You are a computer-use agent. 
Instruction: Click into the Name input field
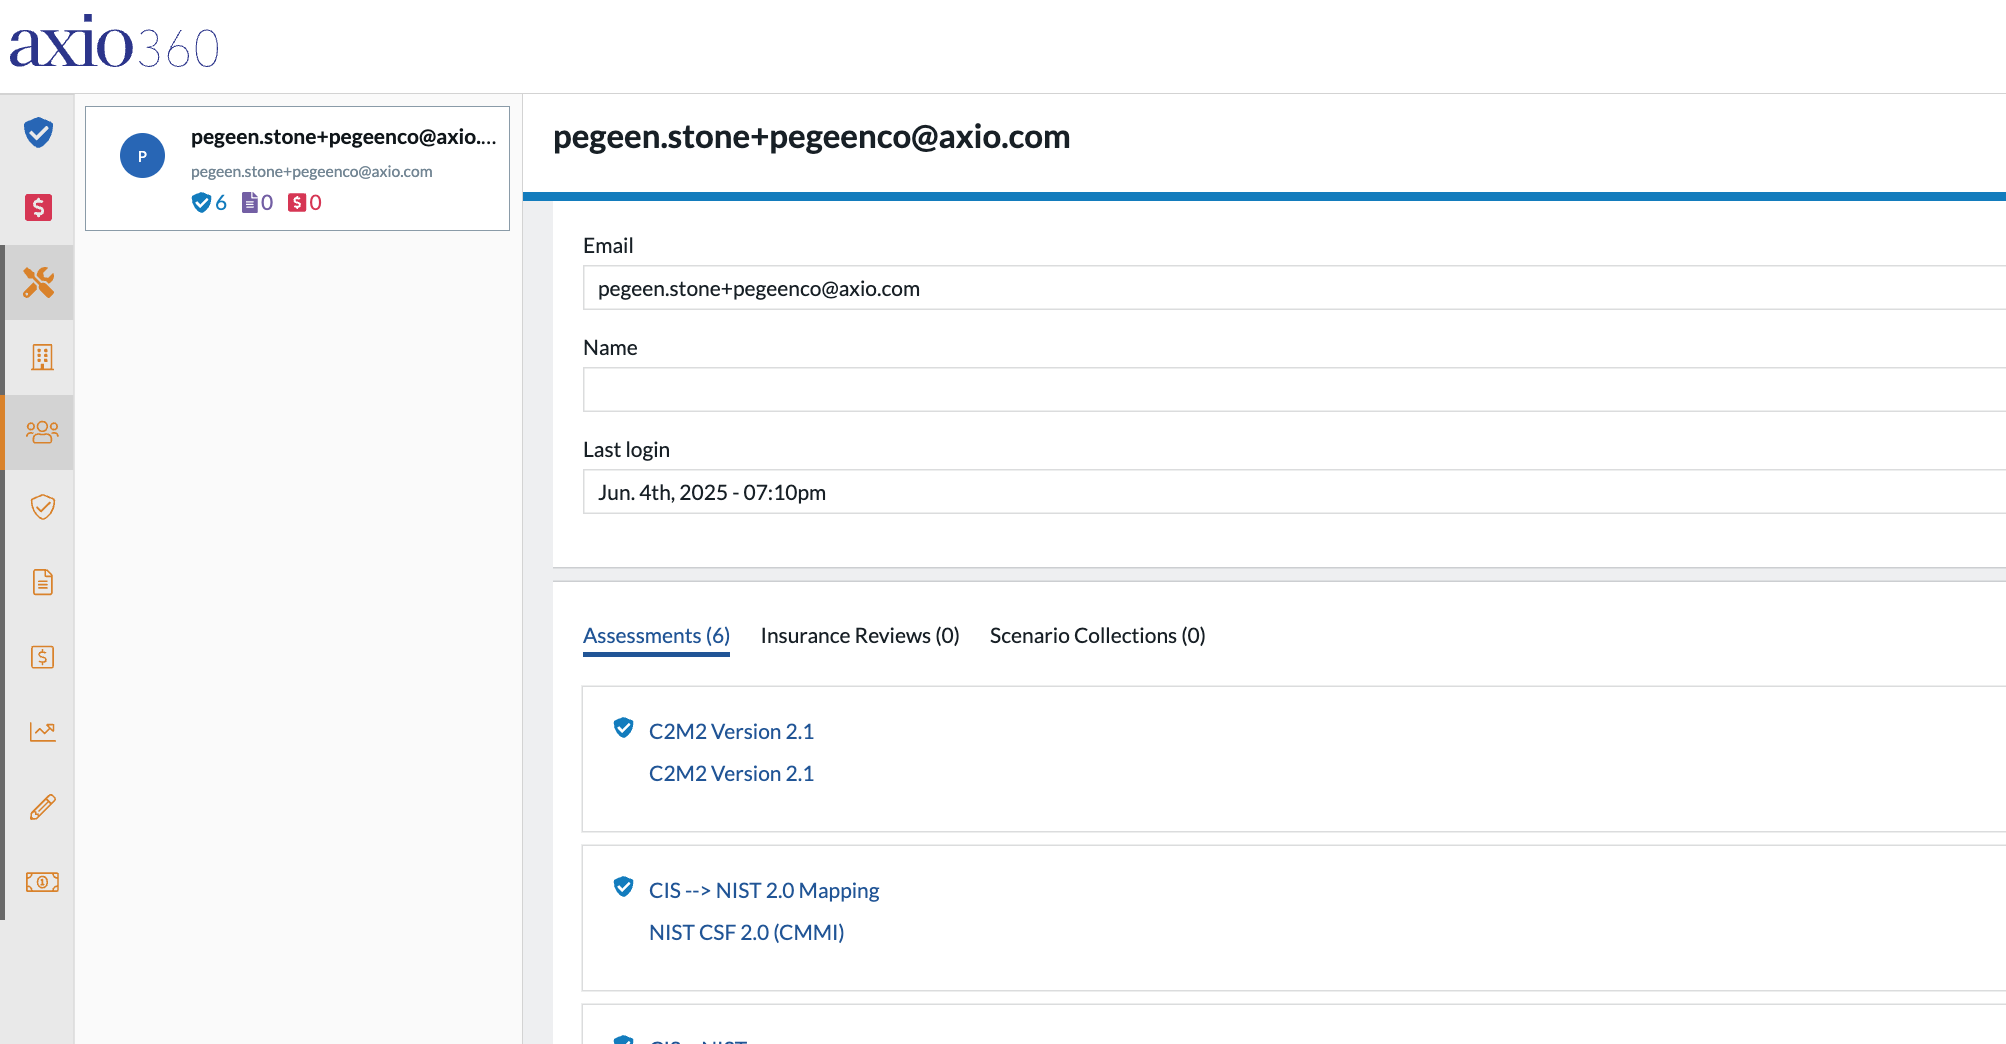point(1294,390)
